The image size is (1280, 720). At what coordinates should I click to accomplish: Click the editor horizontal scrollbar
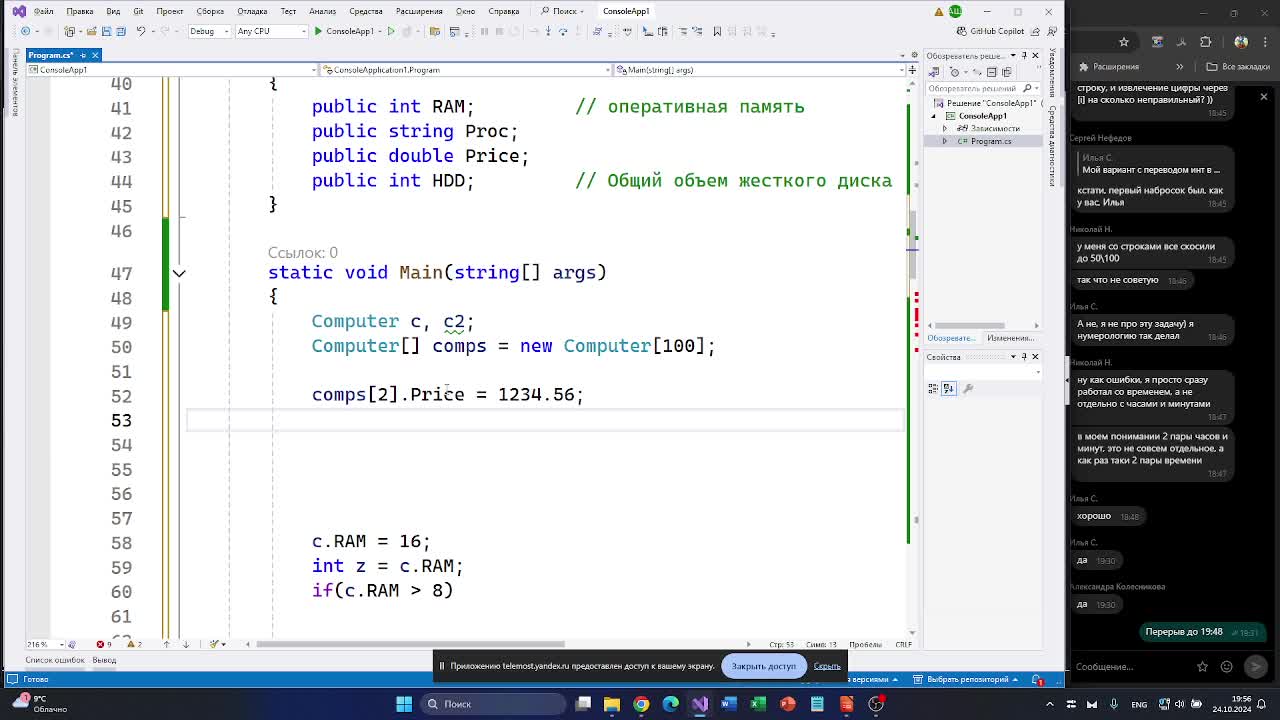(410, 644)
